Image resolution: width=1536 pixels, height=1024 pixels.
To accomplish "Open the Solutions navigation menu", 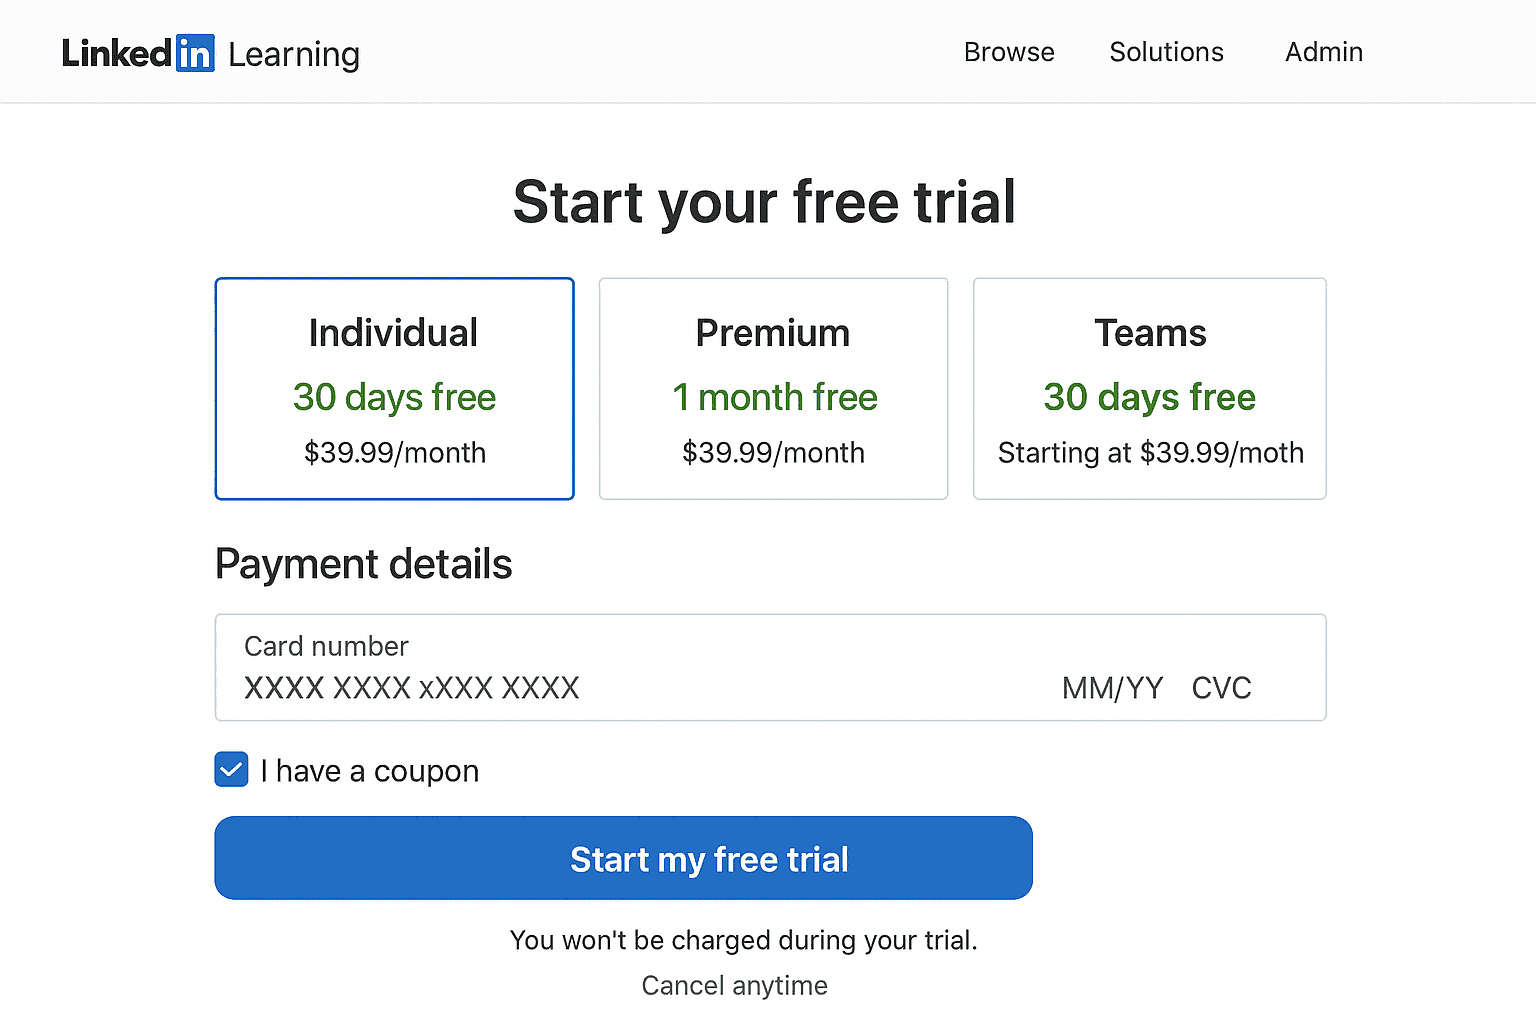I will (1166, 52).
